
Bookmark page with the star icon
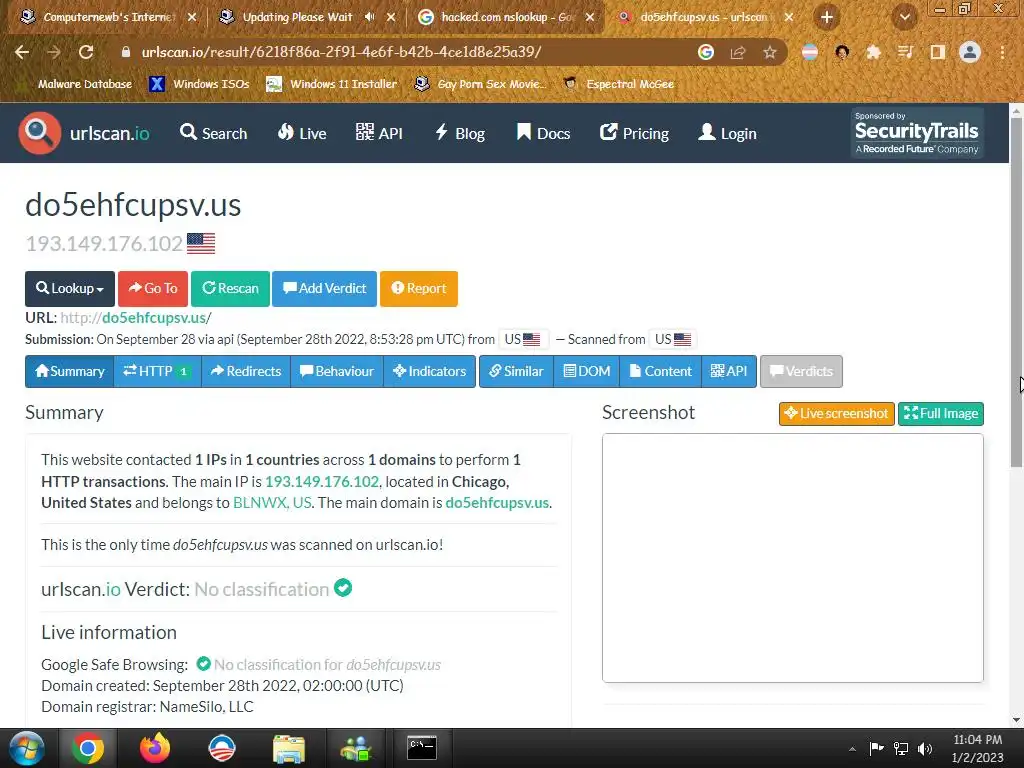[770, 52]
